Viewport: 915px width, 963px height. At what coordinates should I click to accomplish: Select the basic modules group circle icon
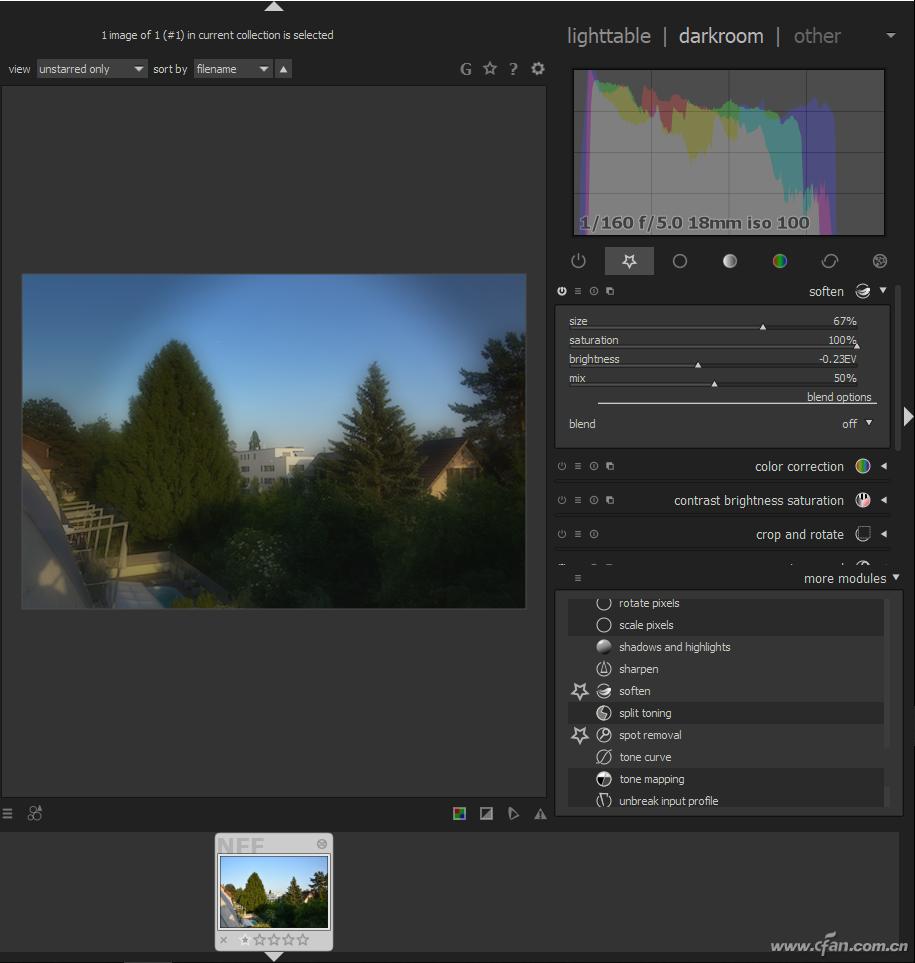pos(679,261)
